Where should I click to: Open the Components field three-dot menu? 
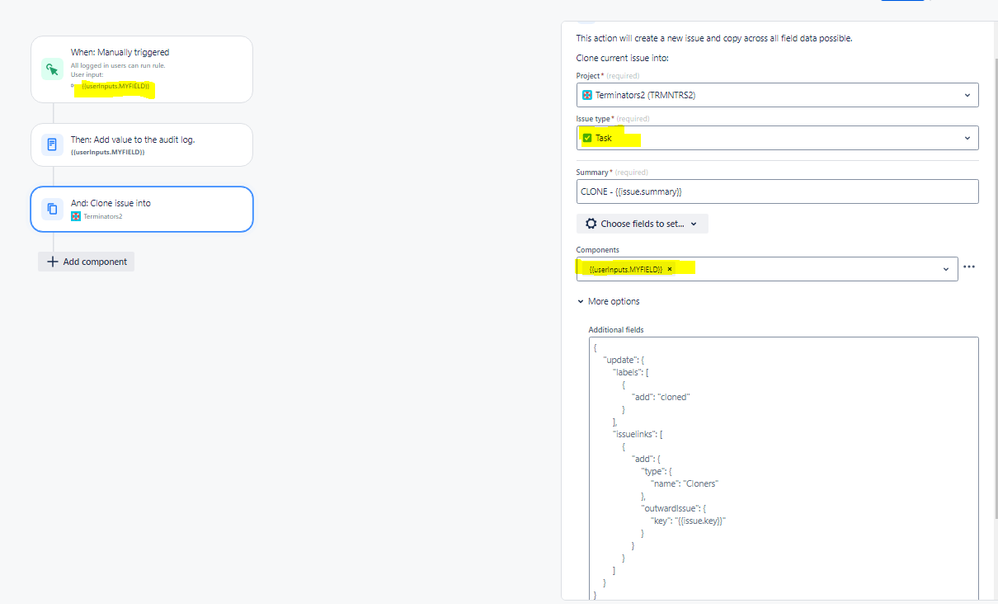pos(969,267)
